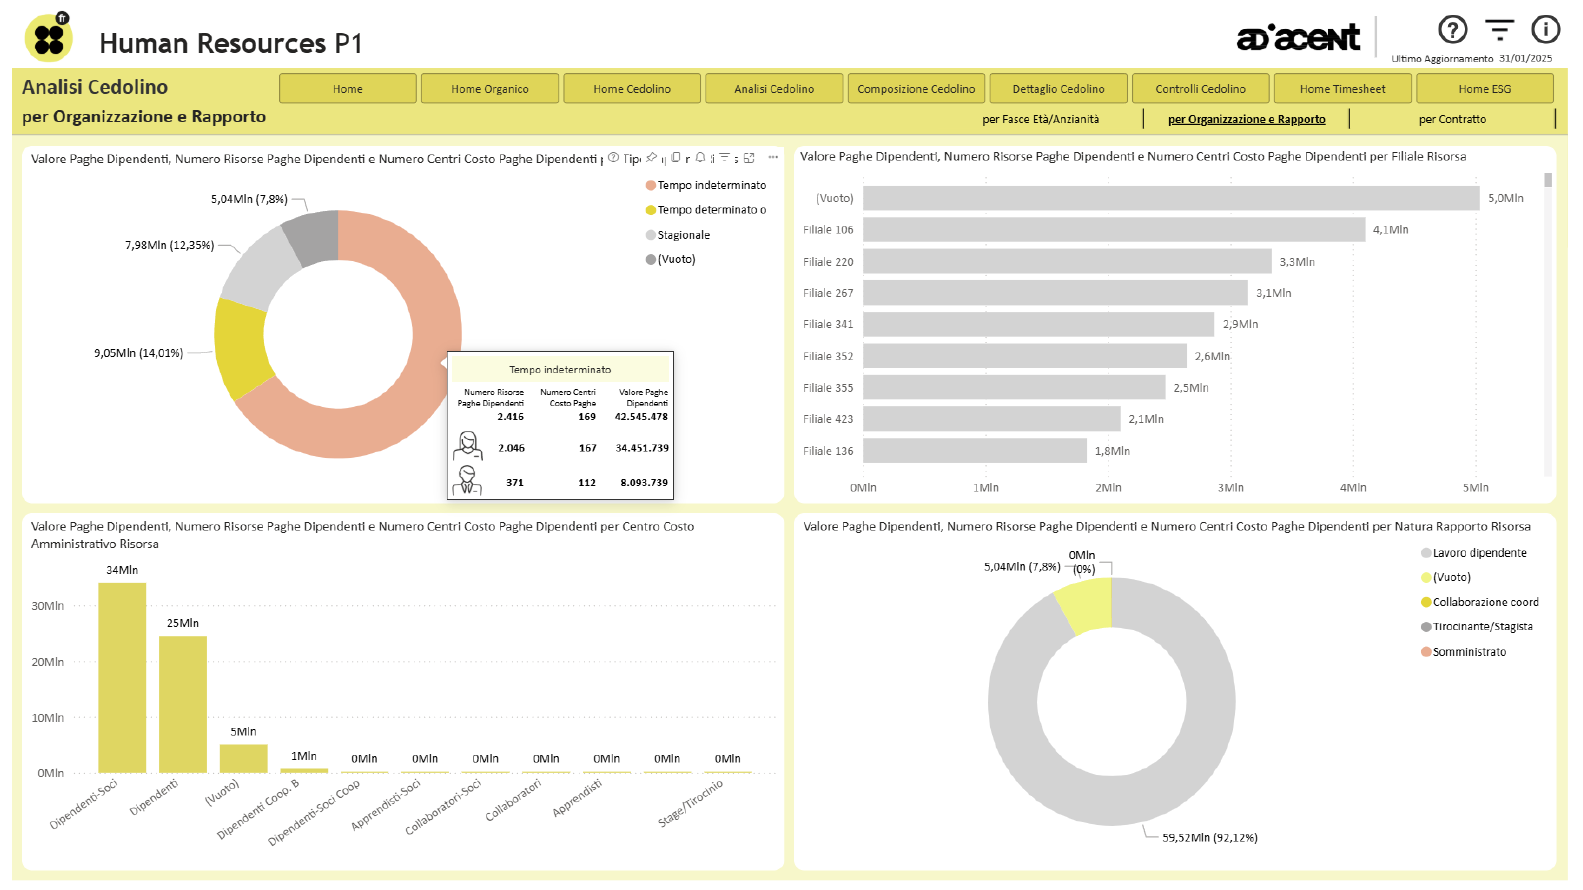This screenshot has width=1583, height=890.
Task: Click the info icon in top-right corner
Action: [1545, 30]
